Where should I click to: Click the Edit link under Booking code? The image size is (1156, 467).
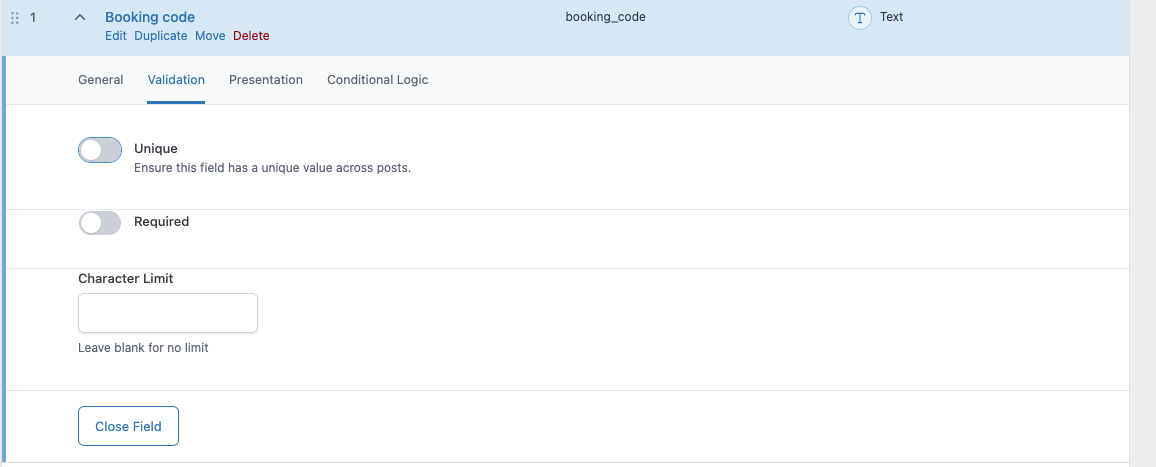(x=116, y=35)
